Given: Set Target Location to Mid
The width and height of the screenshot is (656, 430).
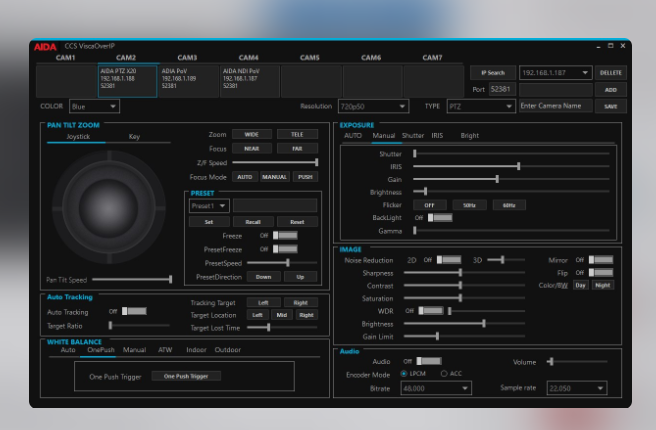Looking at the screenshot, I should tap(282, 315).
